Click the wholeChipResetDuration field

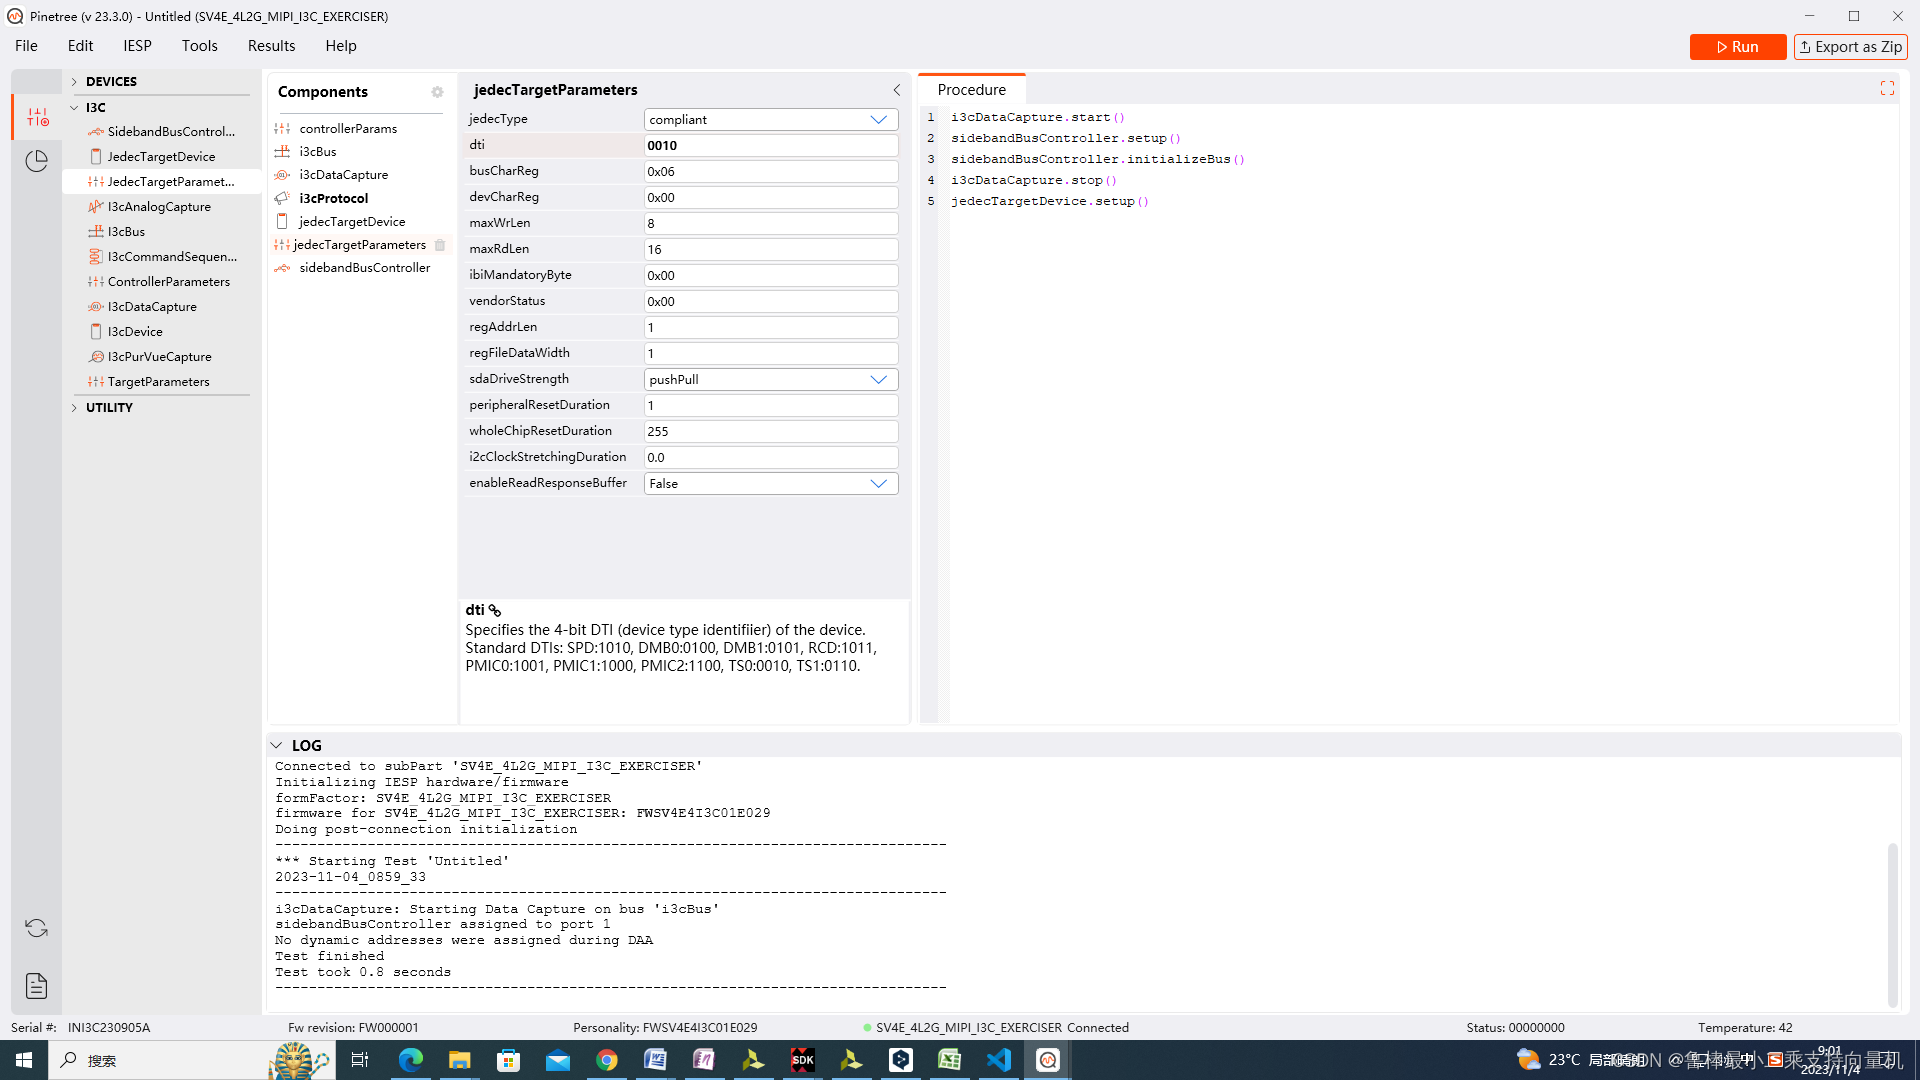click(771, 431)
